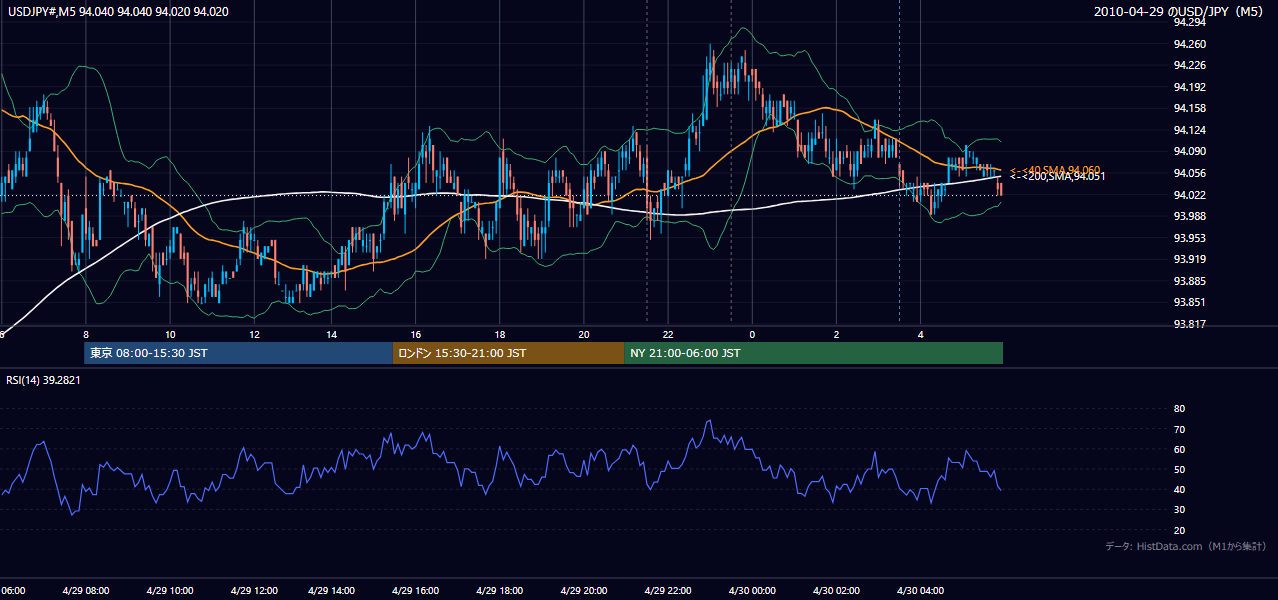
Task: Click the RSI scale value 20
Action: pyautogui.click(x=1179, y=530)
